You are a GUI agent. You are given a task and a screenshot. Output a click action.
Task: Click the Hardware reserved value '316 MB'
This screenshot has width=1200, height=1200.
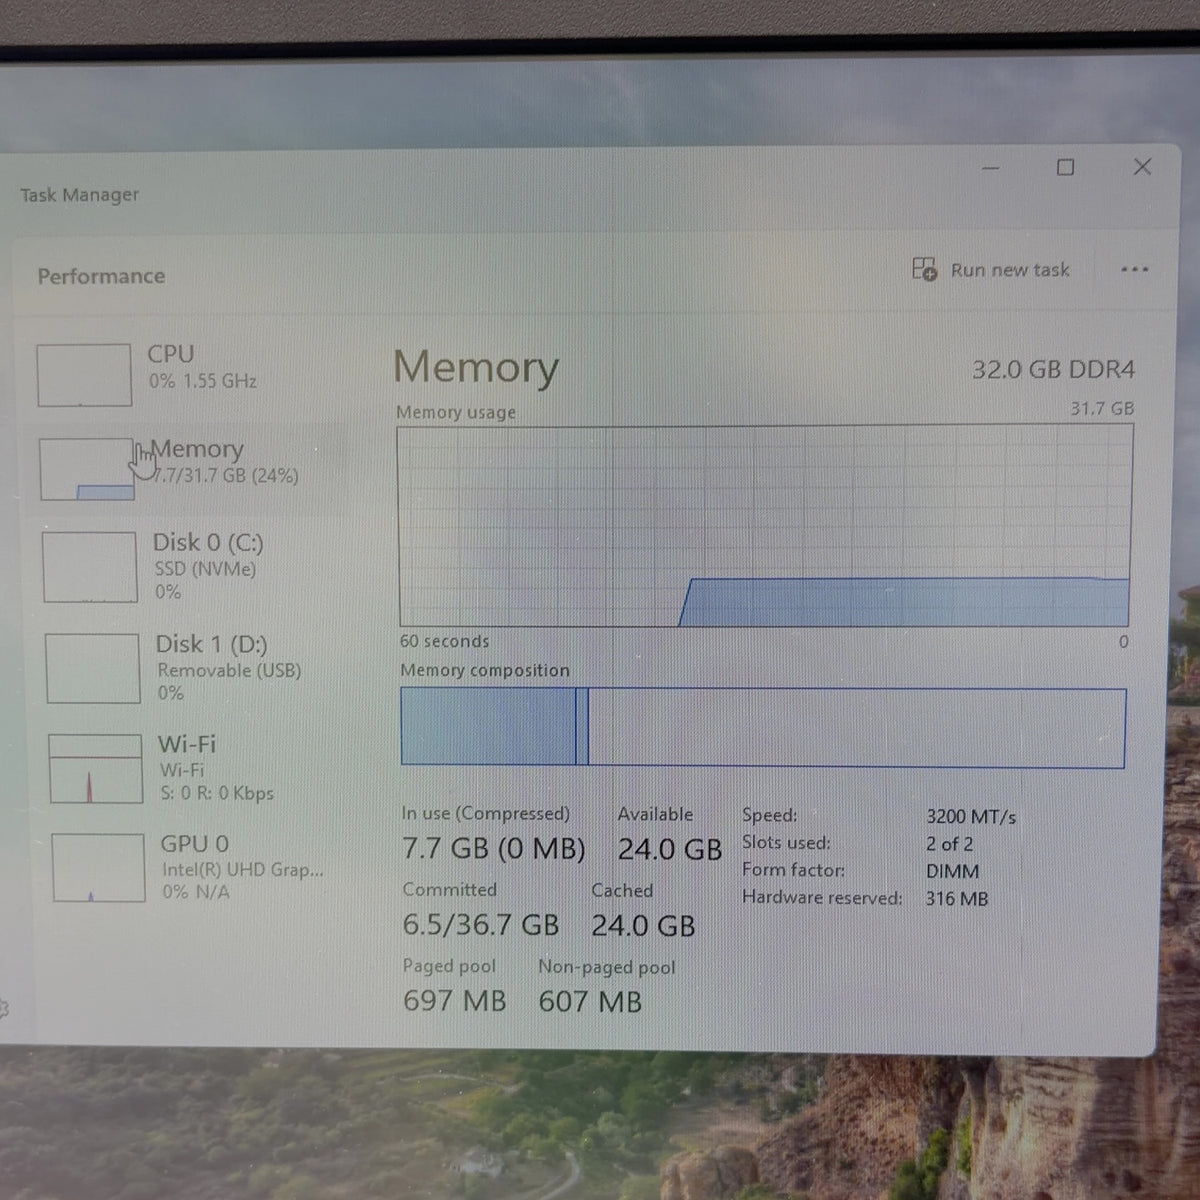click(957, 898)
